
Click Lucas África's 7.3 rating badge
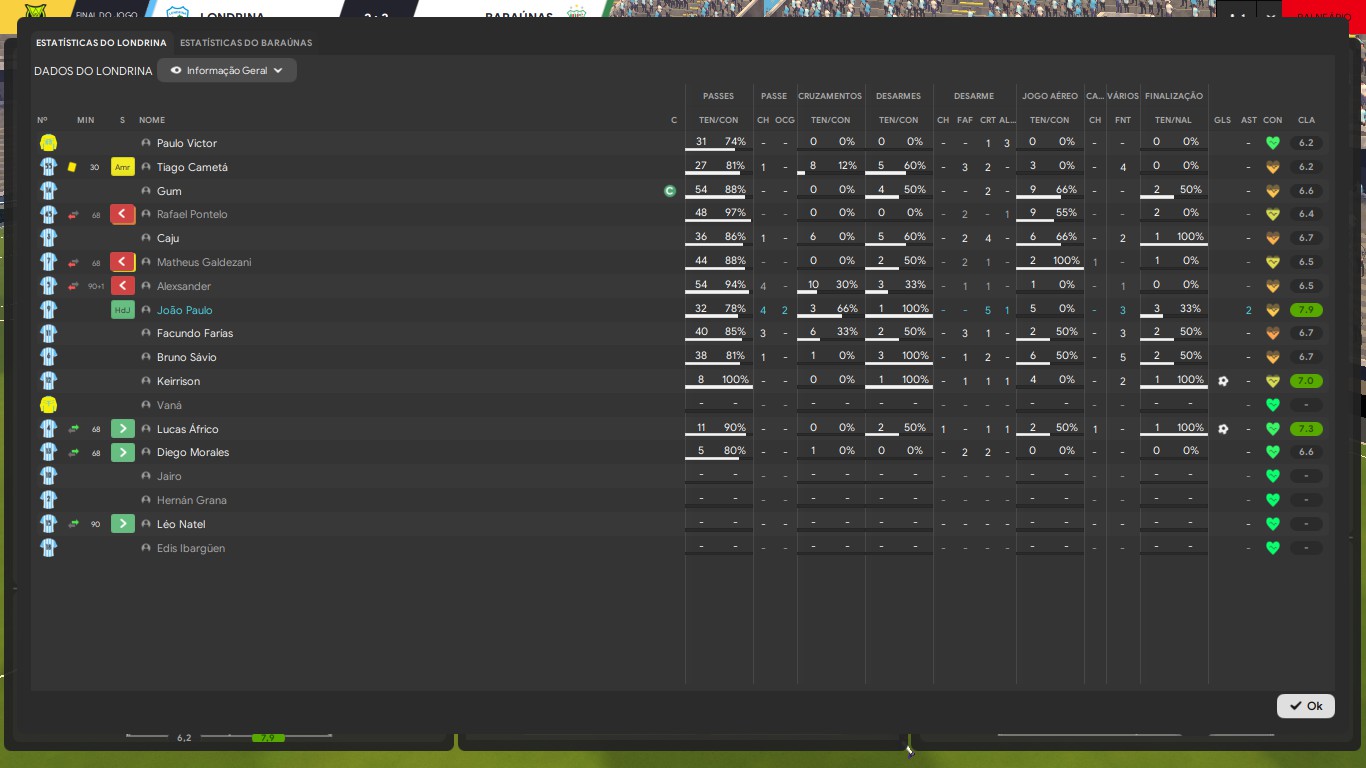(x=1306, y=429)
